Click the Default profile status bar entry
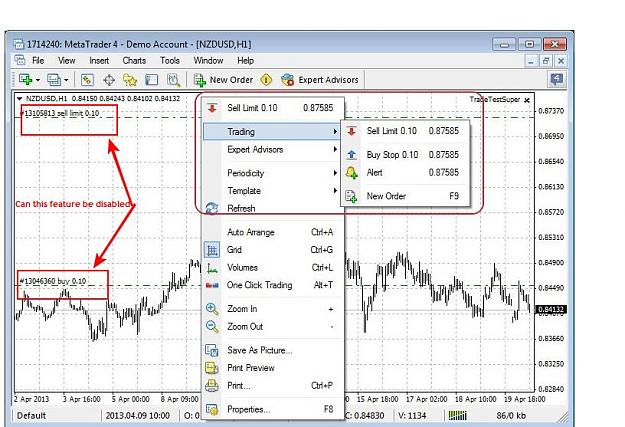 [x=31, y=415]
